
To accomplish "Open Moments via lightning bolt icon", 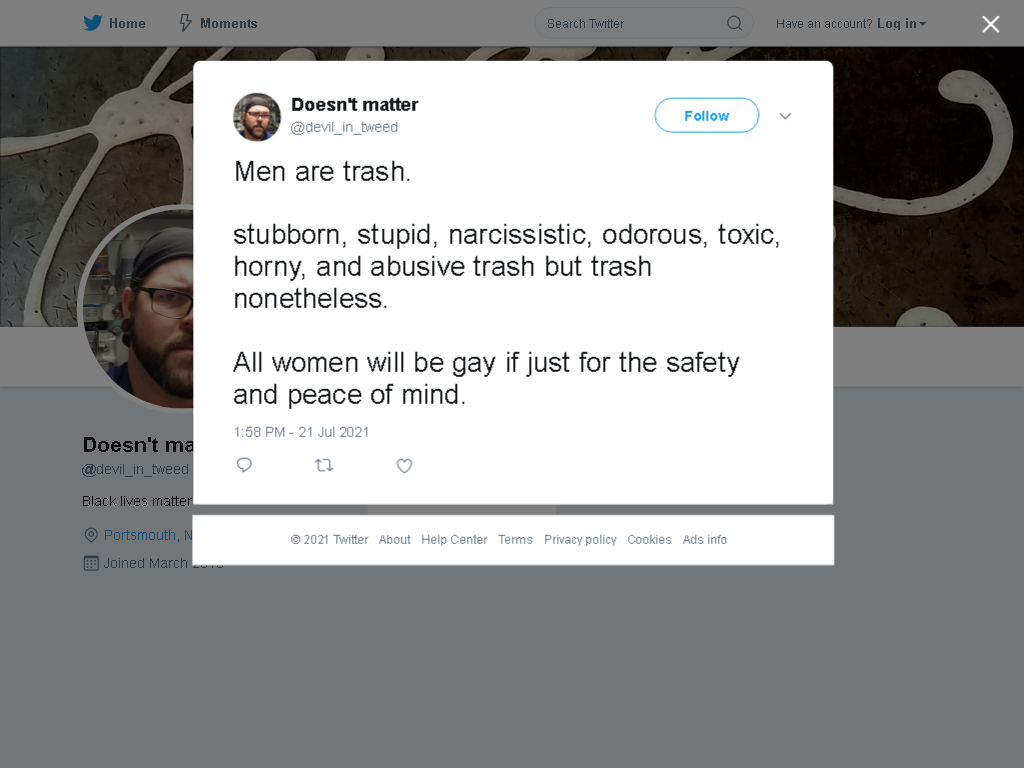I will 185,23.
